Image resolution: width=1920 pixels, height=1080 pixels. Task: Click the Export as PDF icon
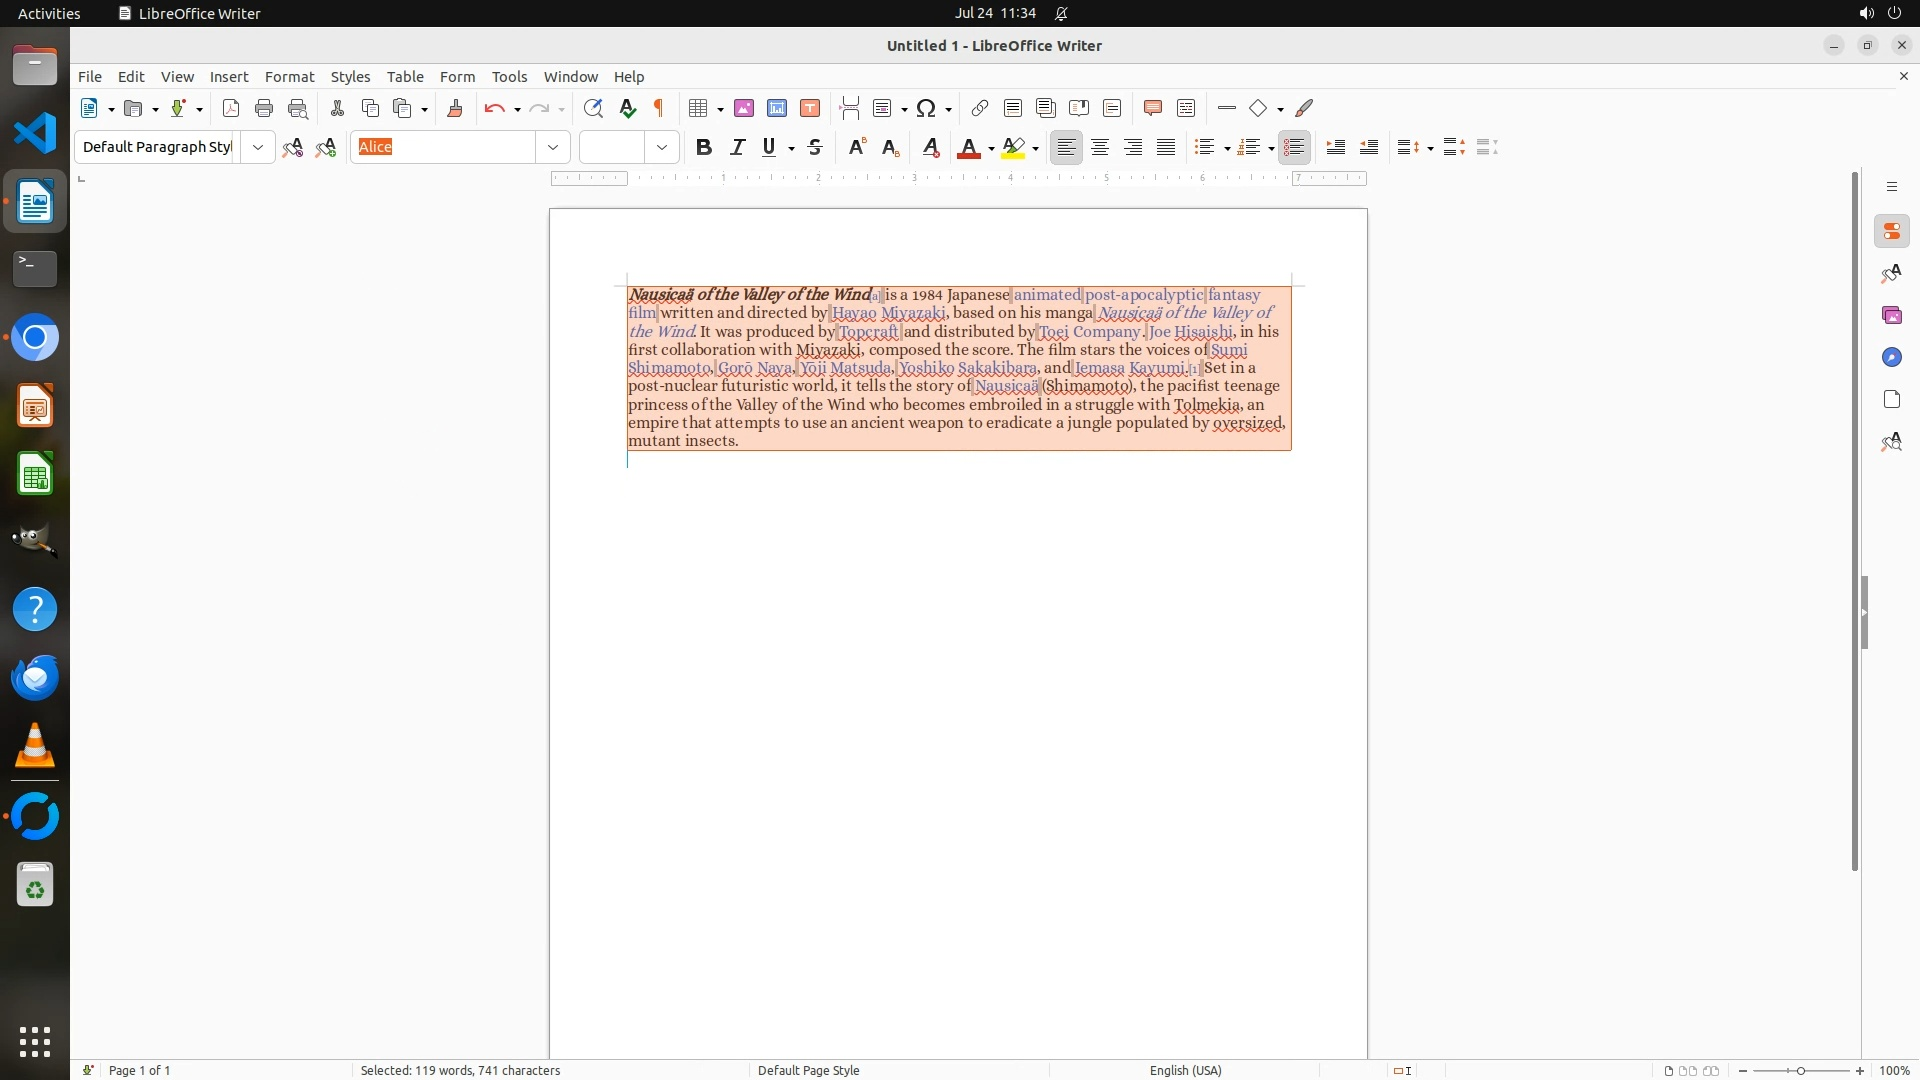[x=231, y=108]
